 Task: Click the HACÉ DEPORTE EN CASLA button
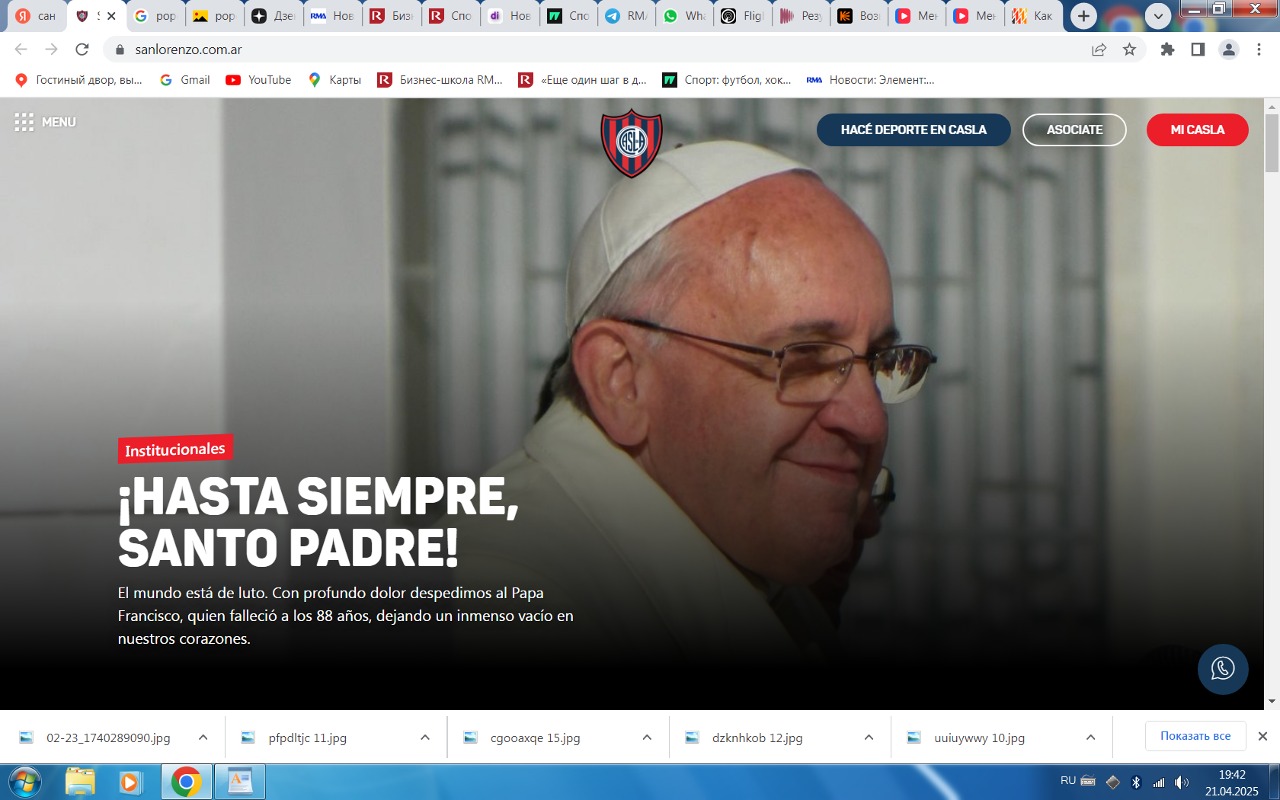click(913, 130)
